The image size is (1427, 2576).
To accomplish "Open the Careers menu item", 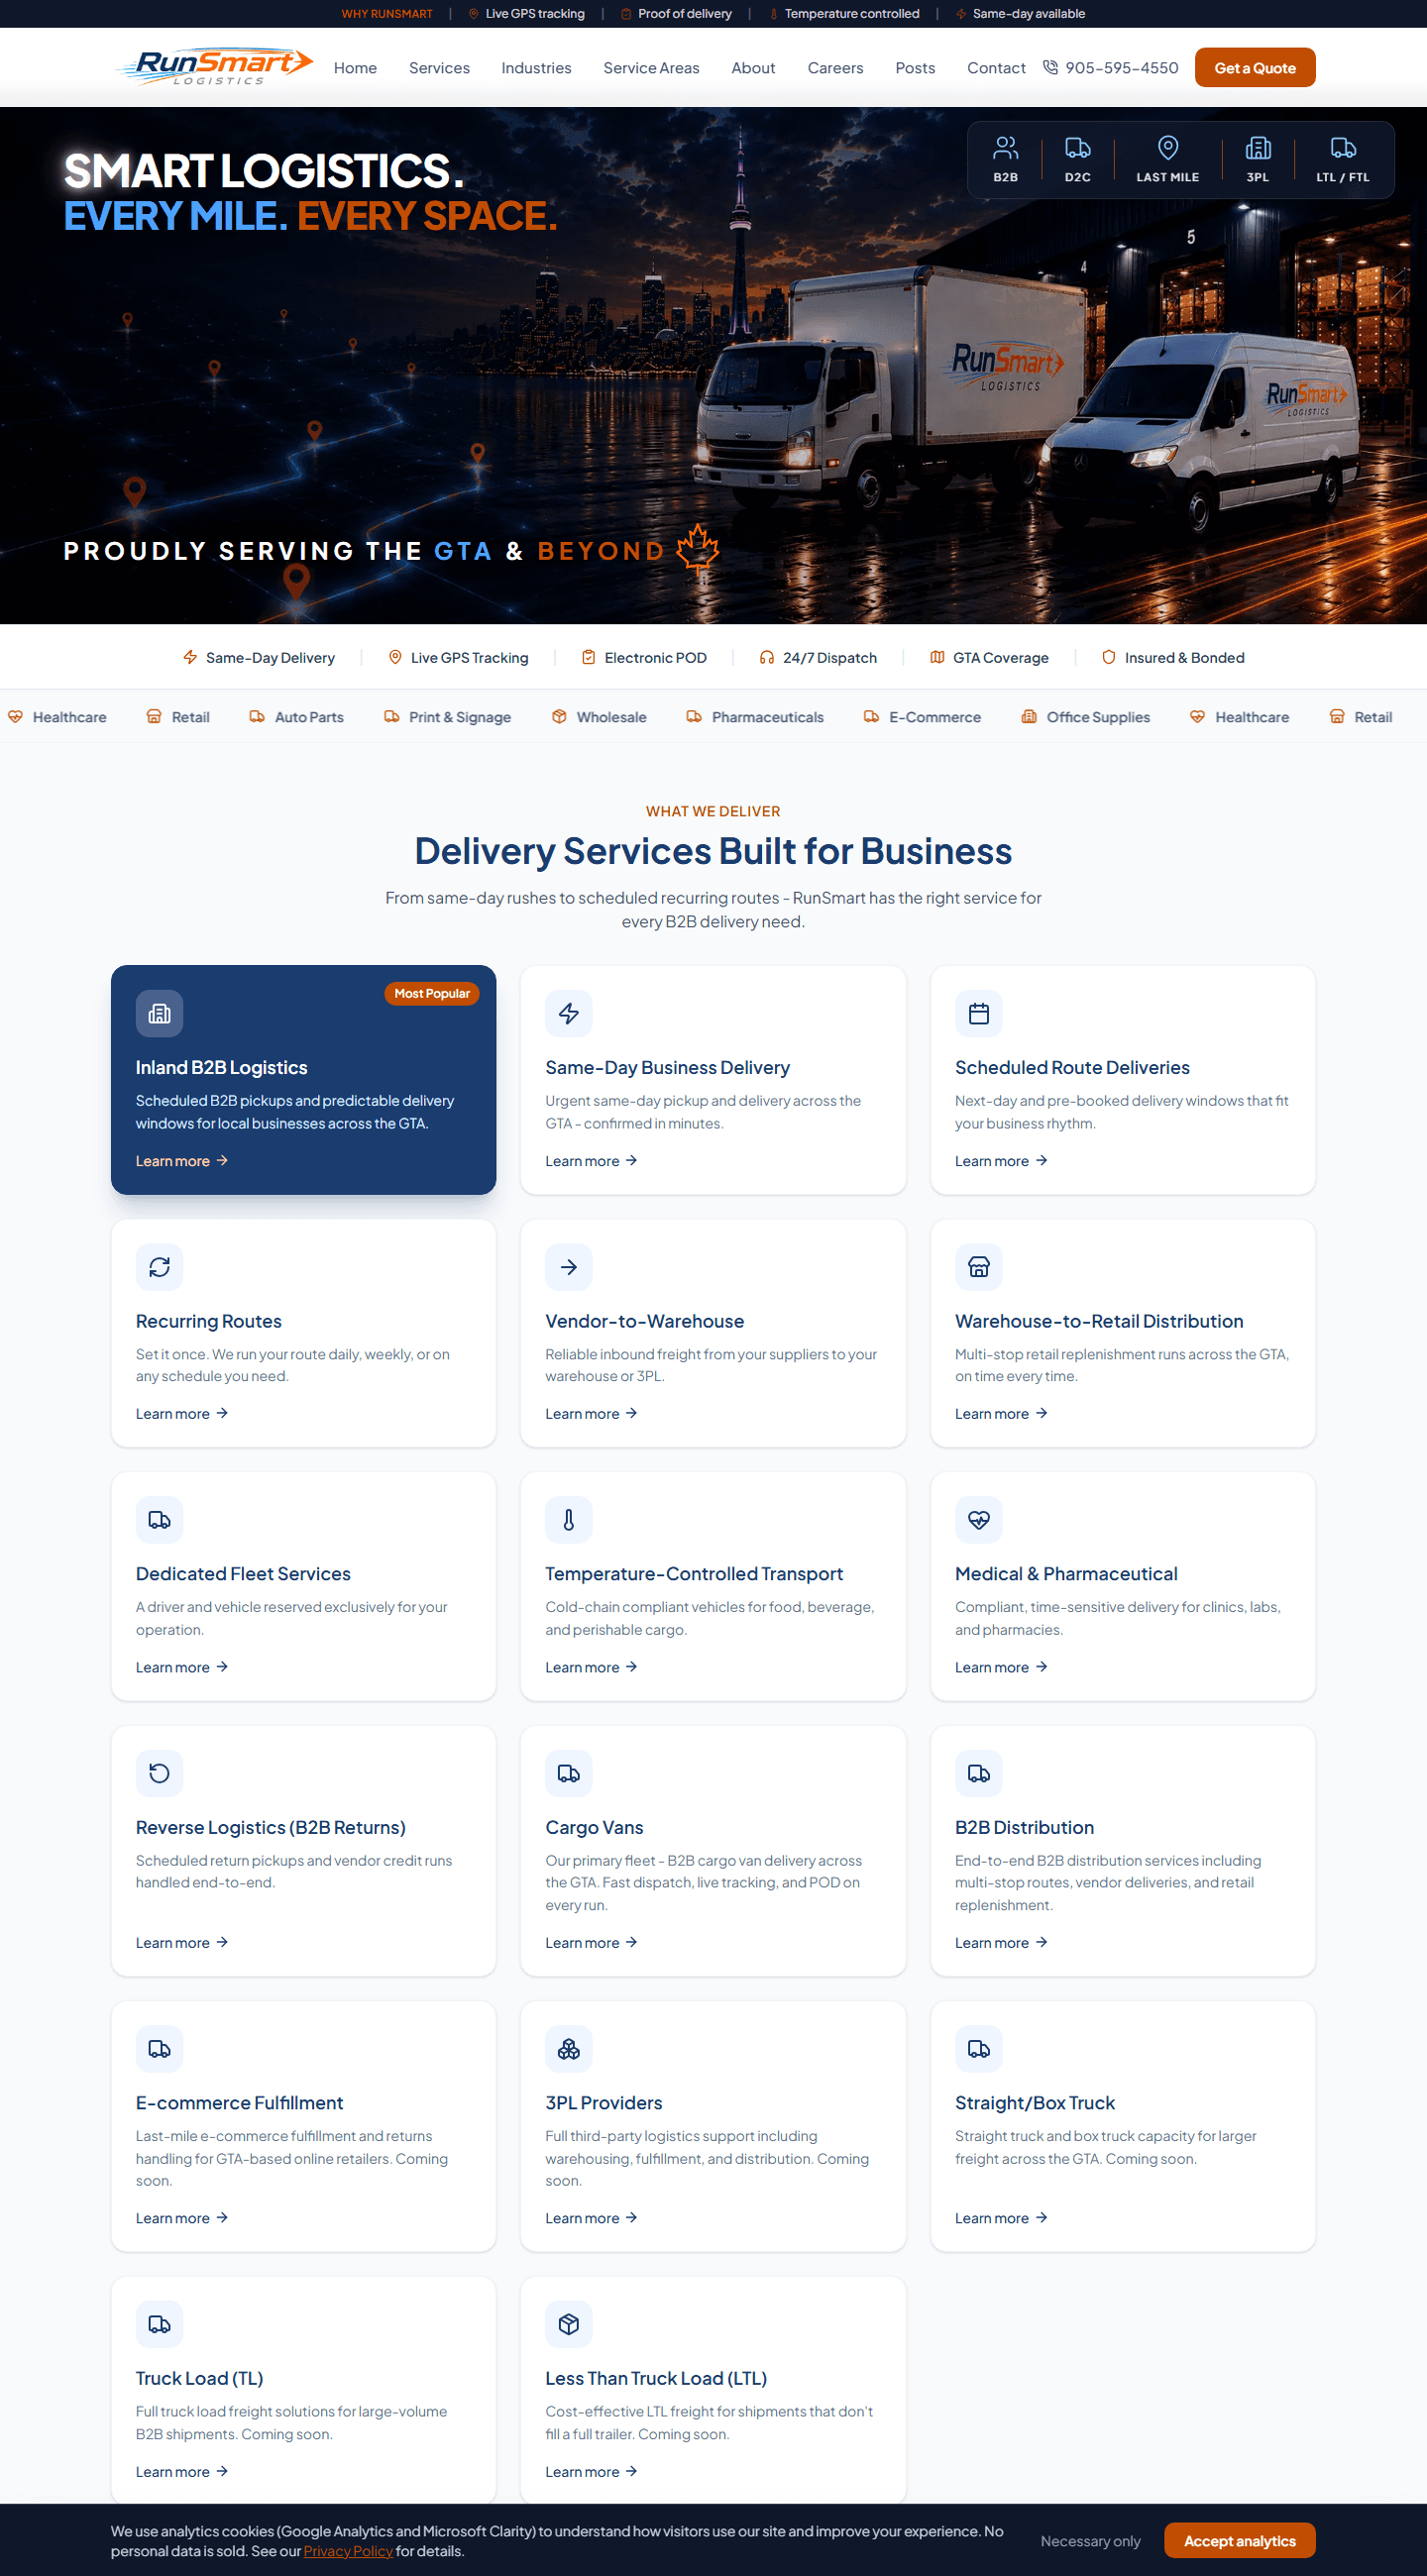I will tap(835, 68).
